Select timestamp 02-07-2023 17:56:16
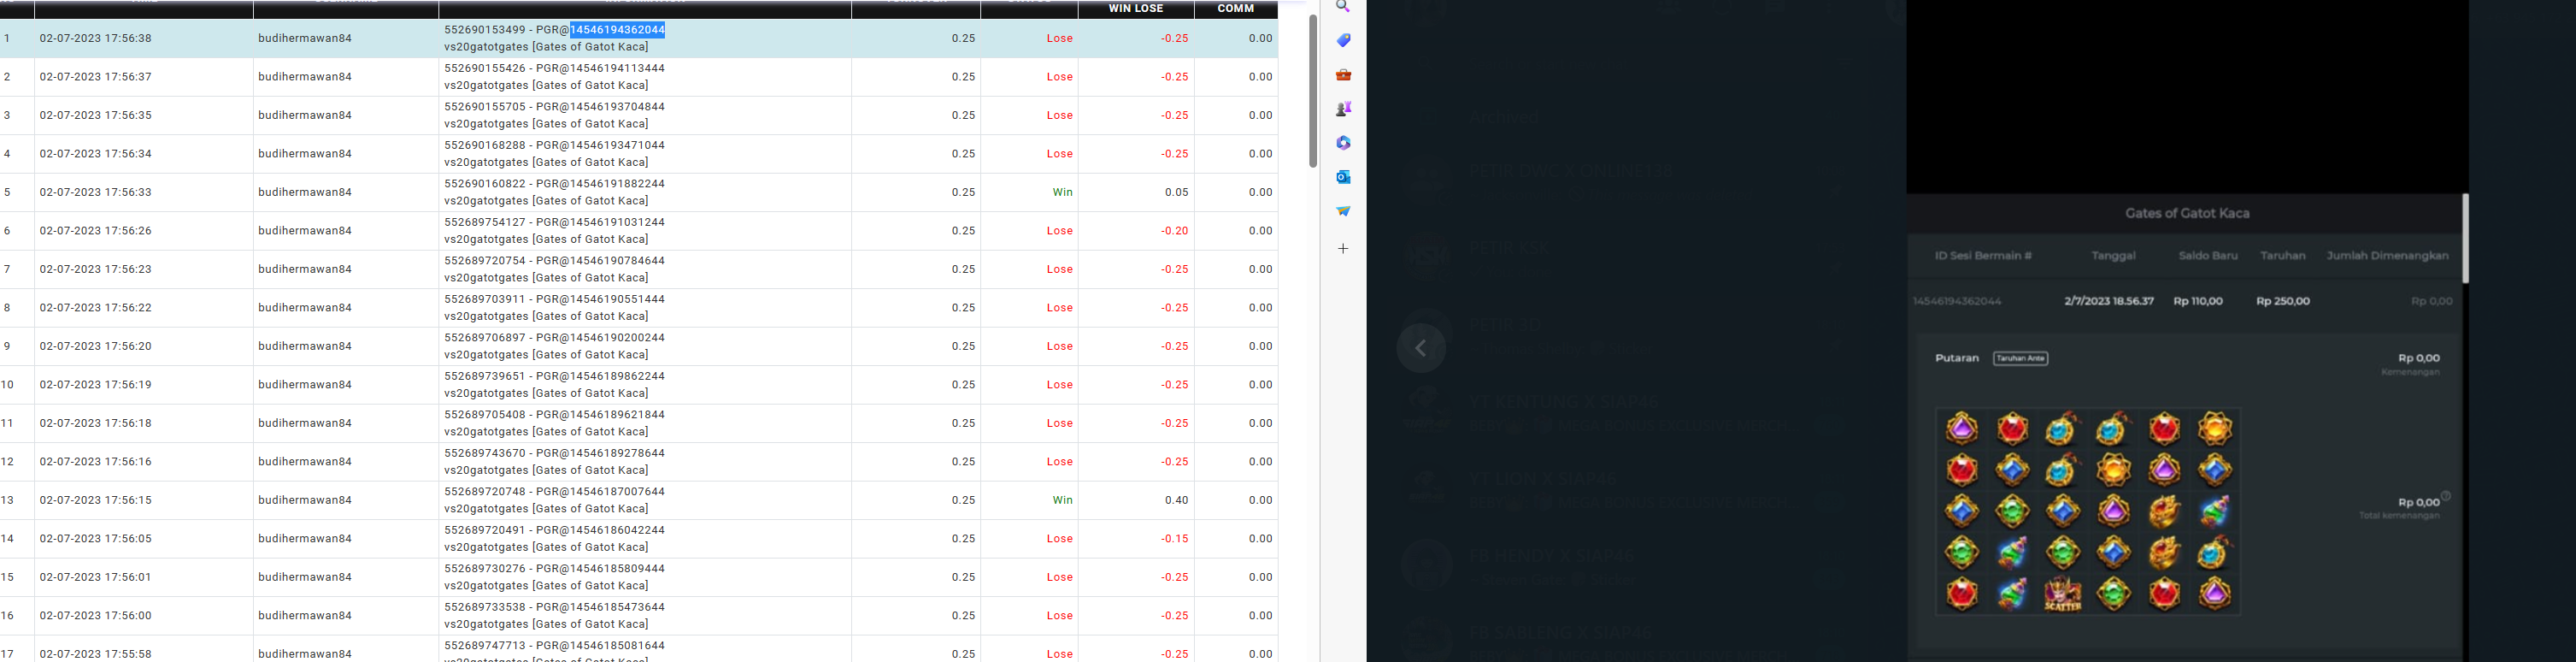 click(x=96, y=462)
